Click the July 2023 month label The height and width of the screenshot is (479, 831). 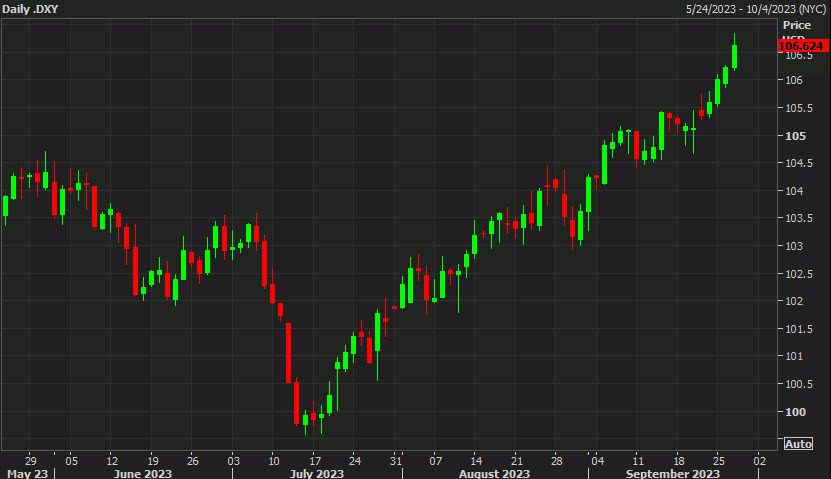coord(316,473)
